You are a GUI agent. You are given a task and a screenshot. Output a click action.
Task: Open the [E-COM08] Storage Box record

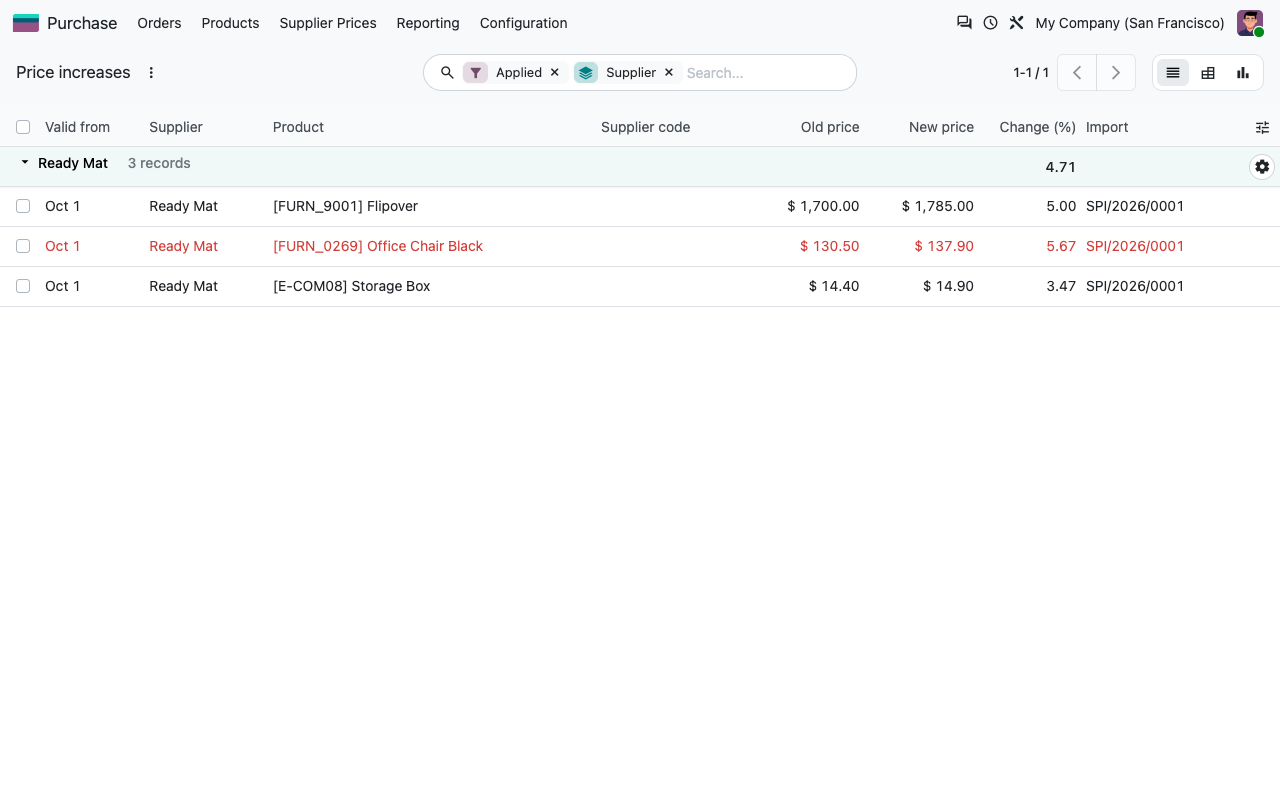pos(351,286)
